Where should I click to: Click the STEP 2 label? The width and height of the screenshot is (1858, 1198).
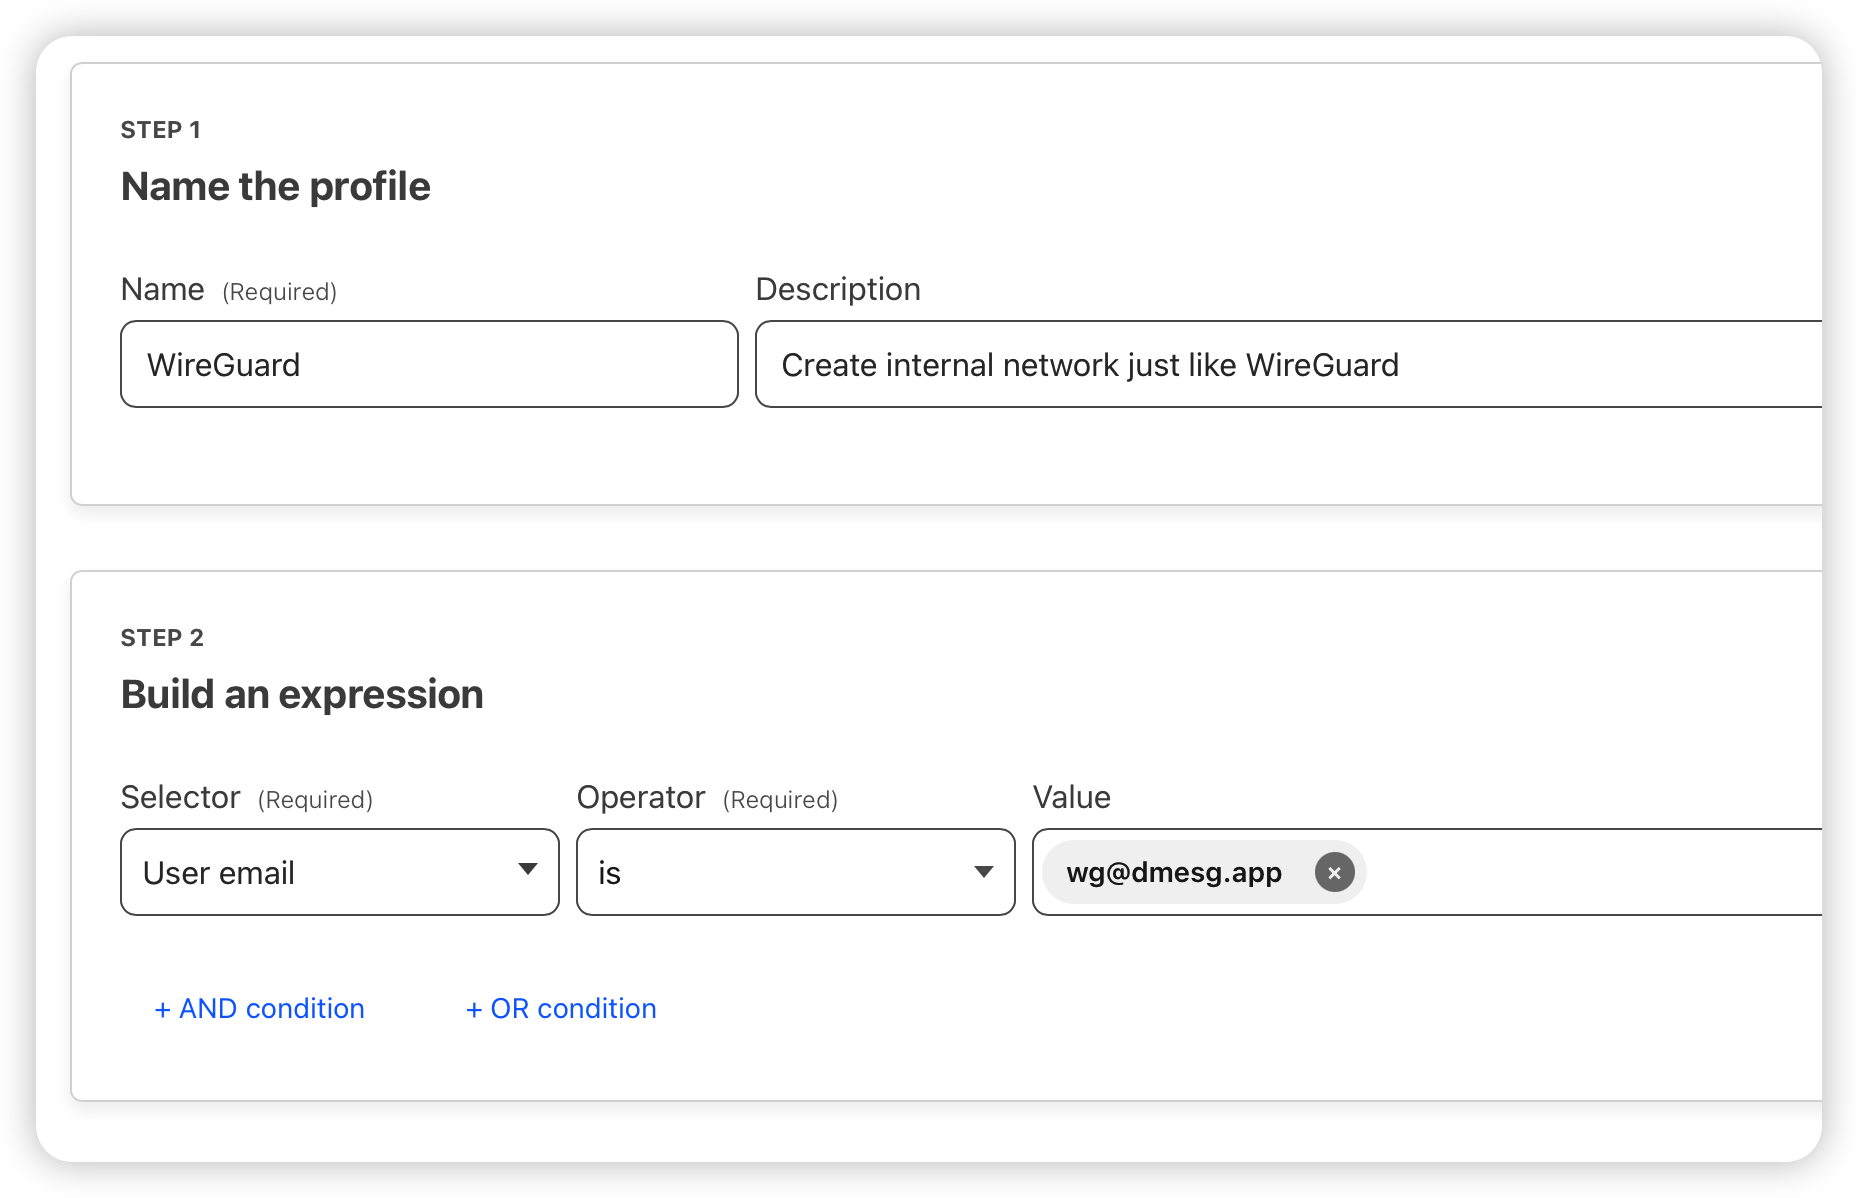tap(162, 638)
